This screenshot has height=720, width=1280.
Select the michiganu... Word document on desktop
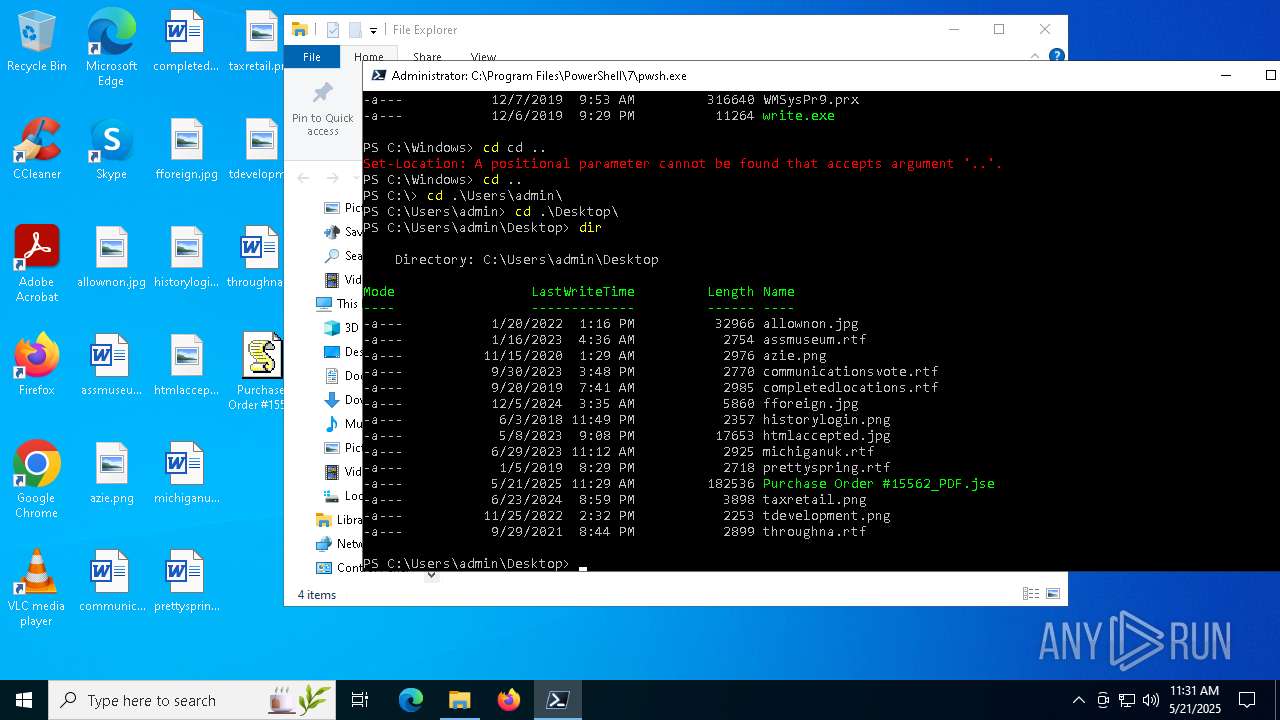pyautogui.click(x=186, y=473)
